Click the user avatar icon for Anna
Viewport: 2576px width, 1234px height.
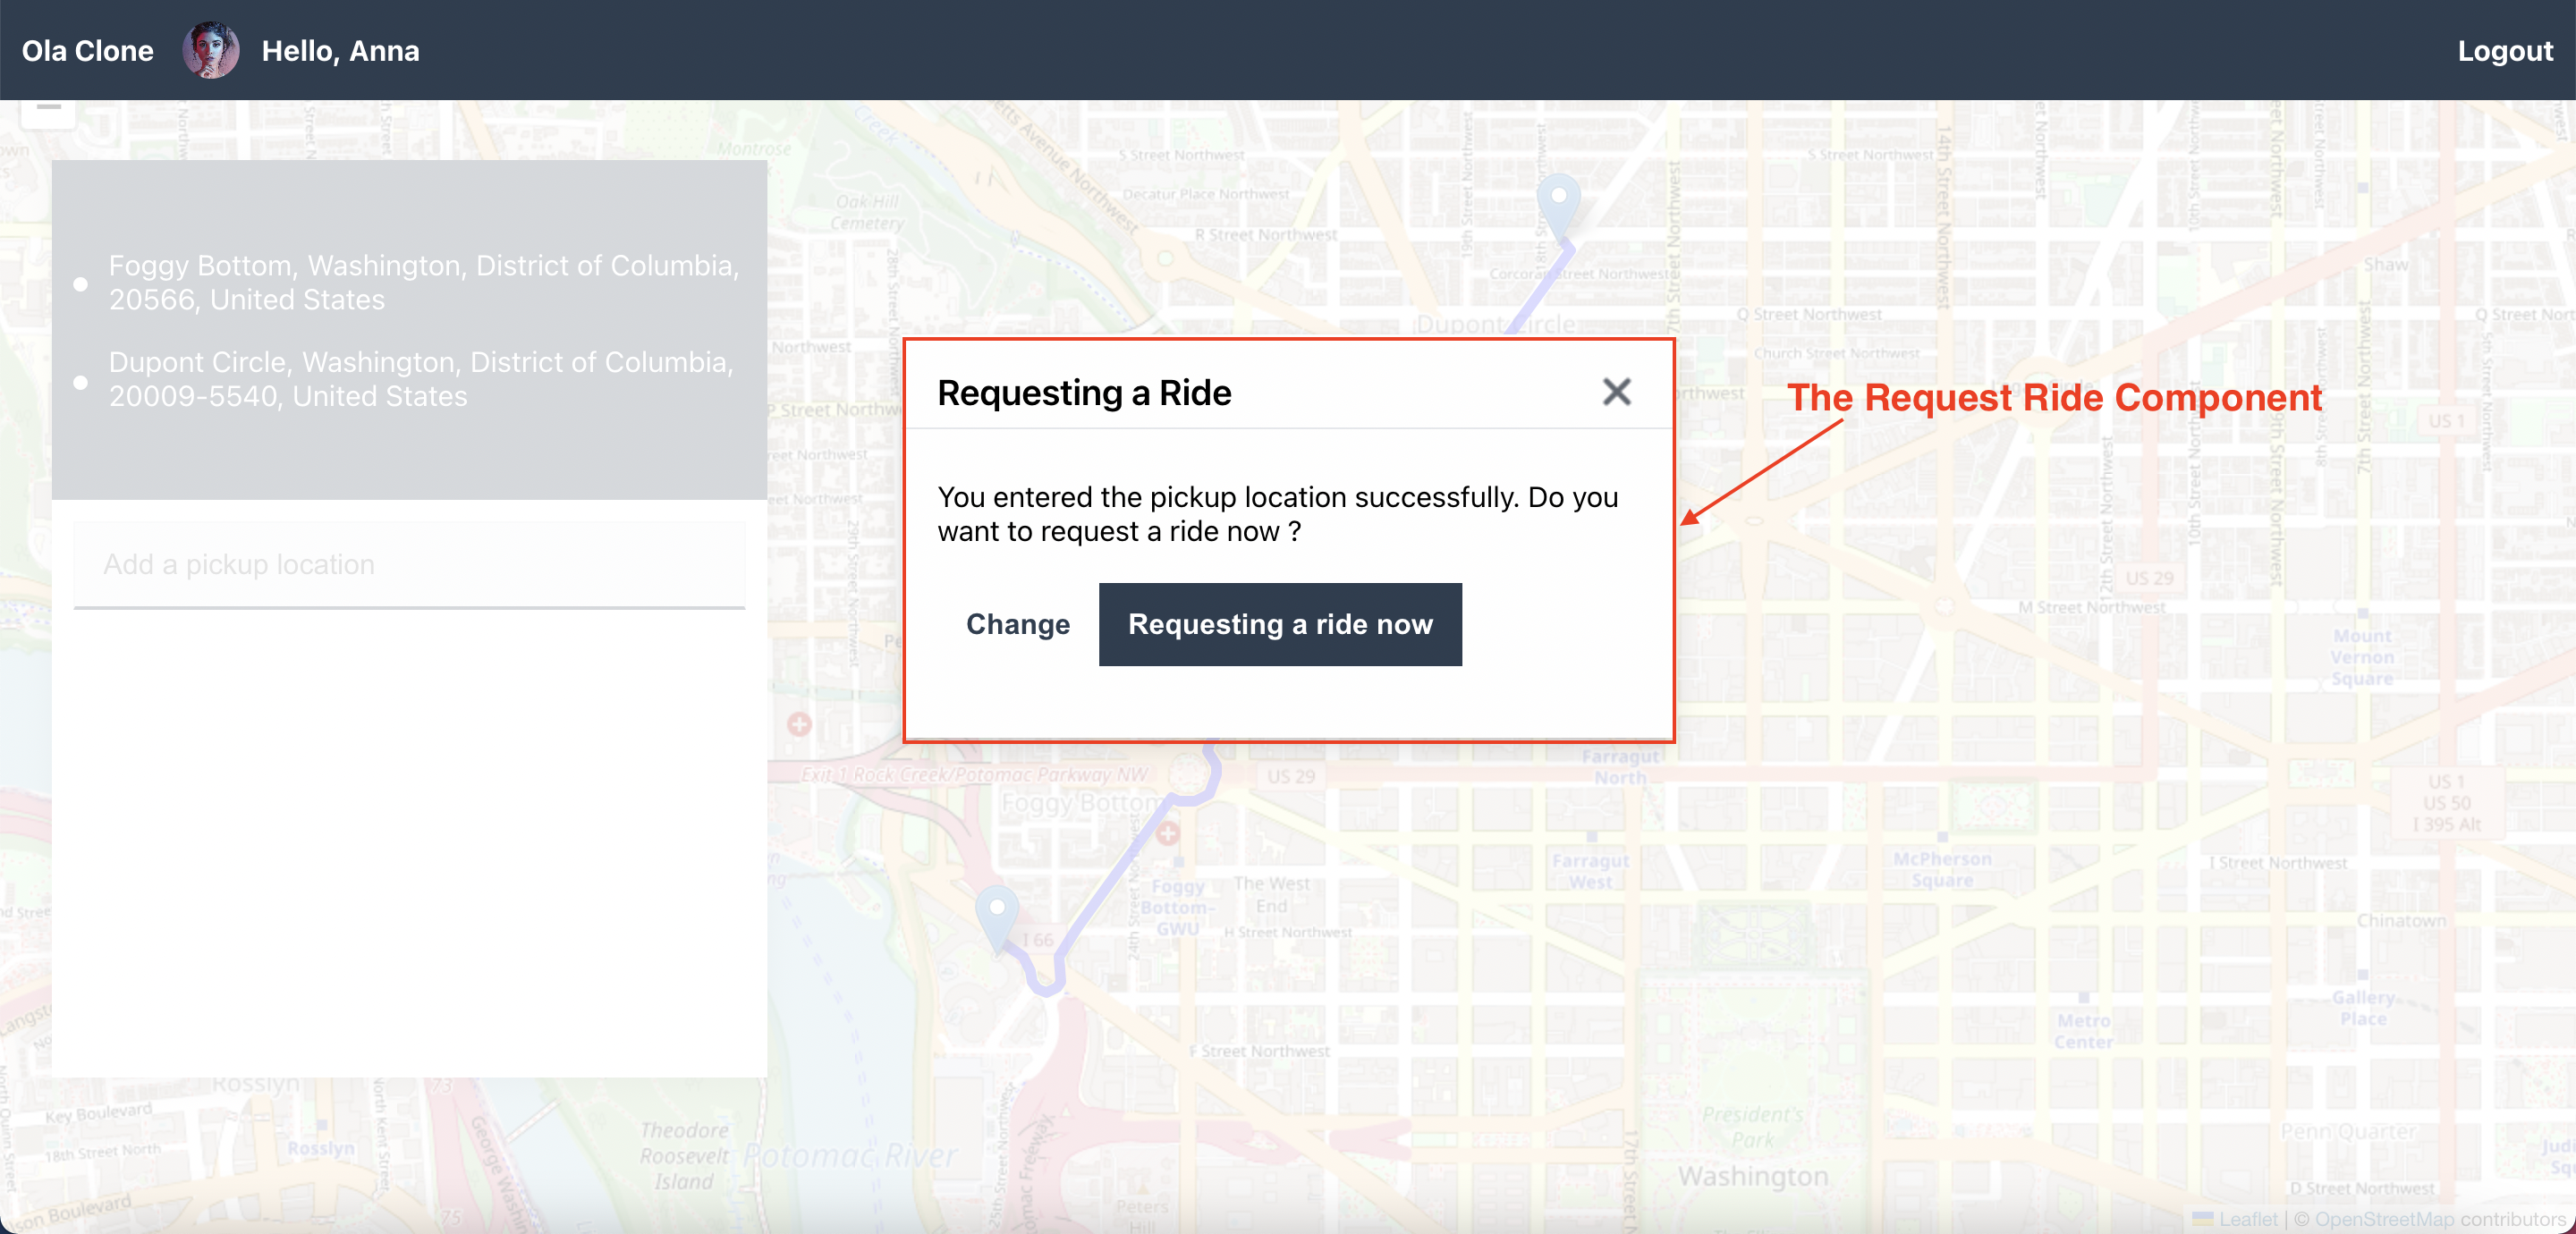coord(214,49)
